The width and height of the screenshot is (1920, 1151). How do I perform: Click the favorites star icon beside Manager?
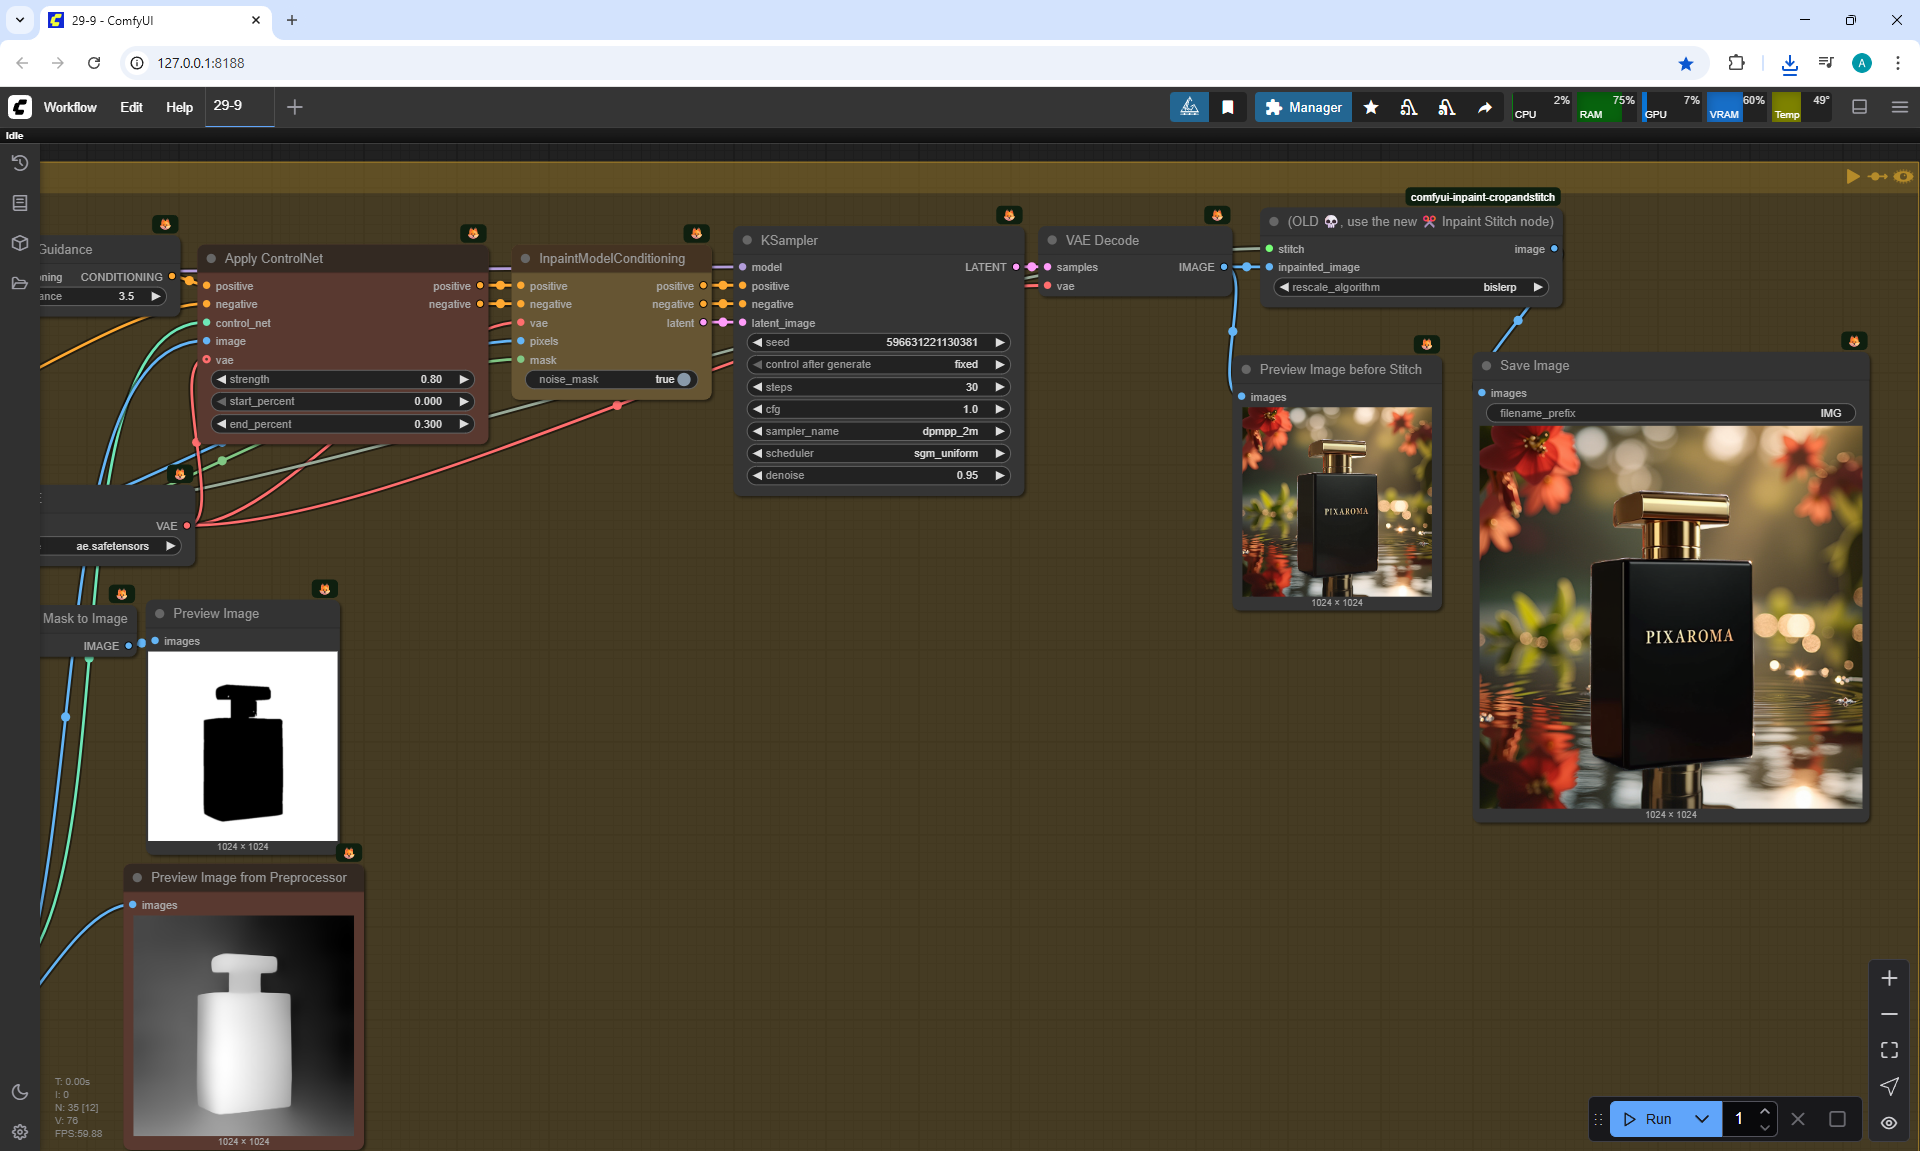[1371, 107]
